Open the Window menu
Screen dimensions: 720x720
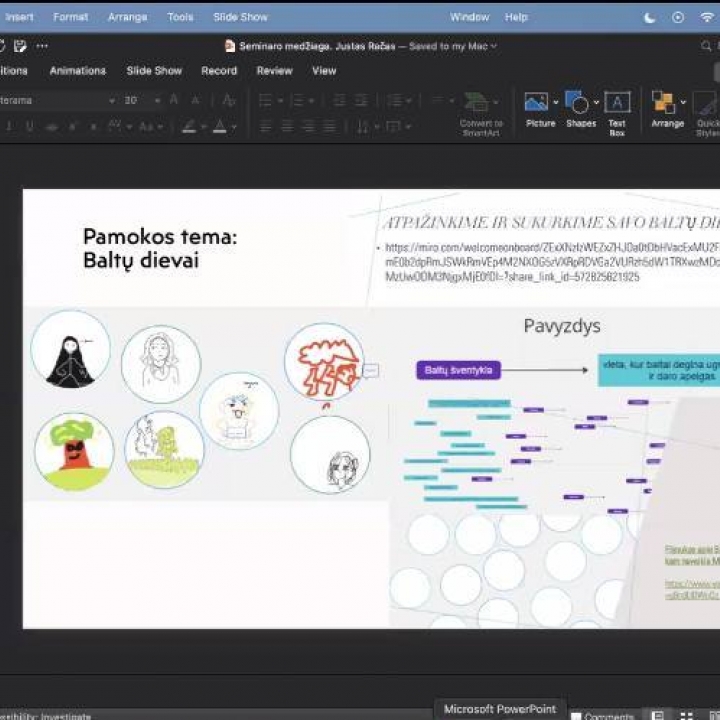[469, 17]
